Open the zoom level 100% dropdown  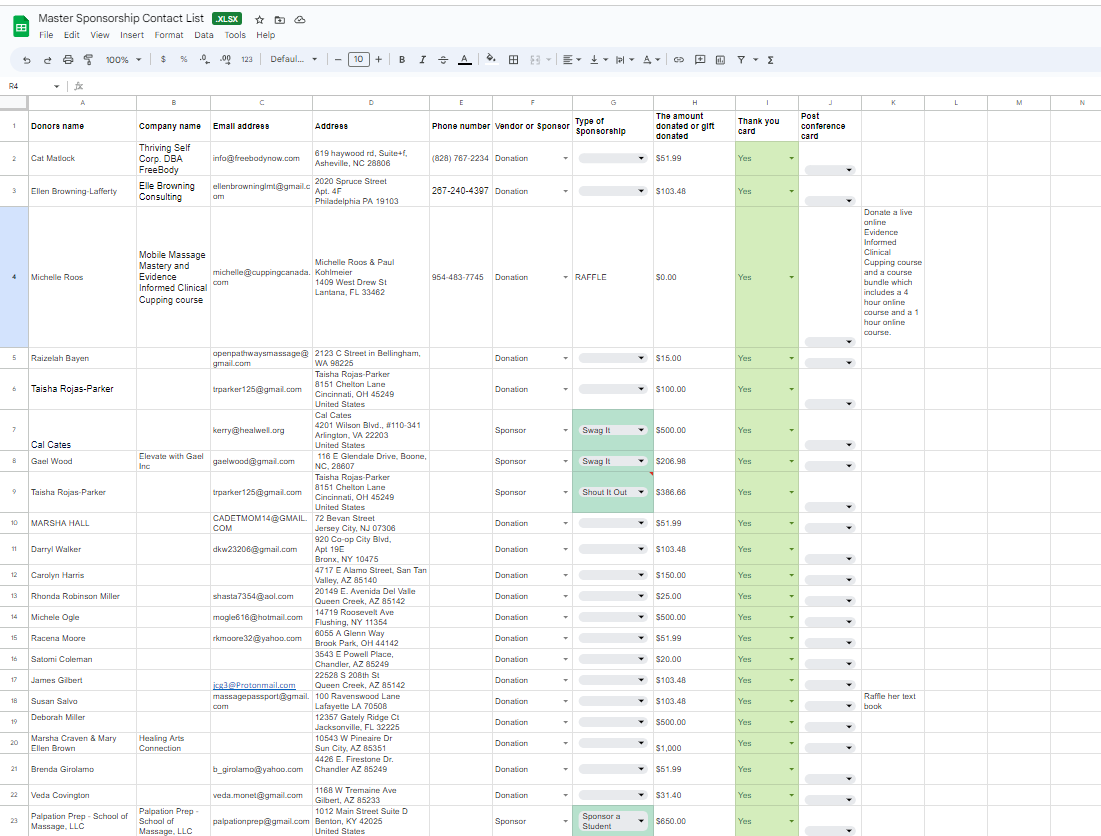(x=123, y=60)
